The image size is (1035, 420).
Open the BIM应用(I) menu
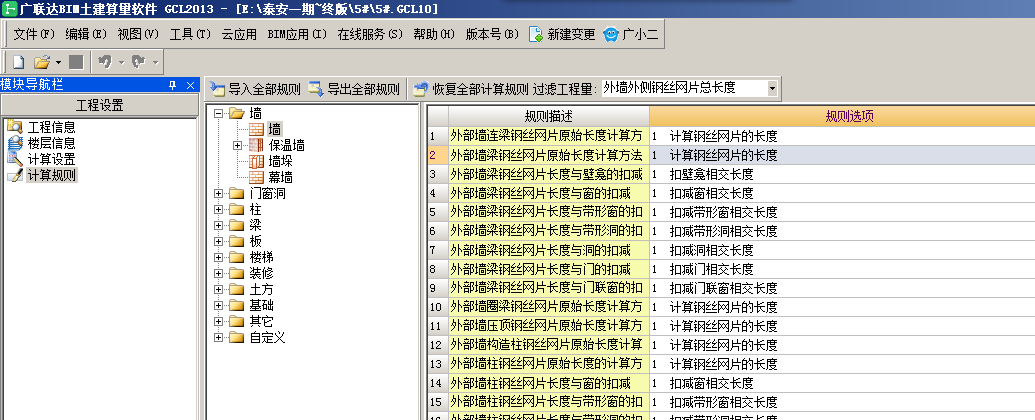pyautogui.click(x=297, y=34)
